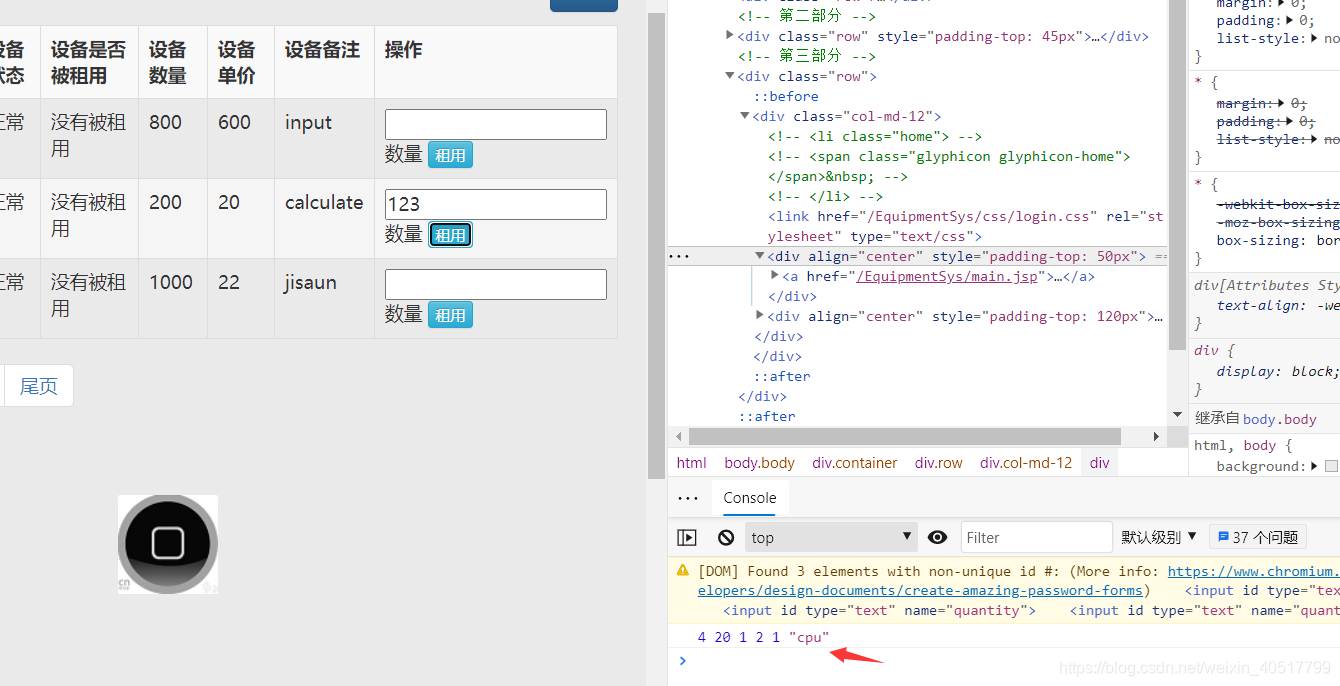This screenshot has height=686, width=1340.
Task: Open the chromium.org info link in the warning
Action: [1253, 571]
